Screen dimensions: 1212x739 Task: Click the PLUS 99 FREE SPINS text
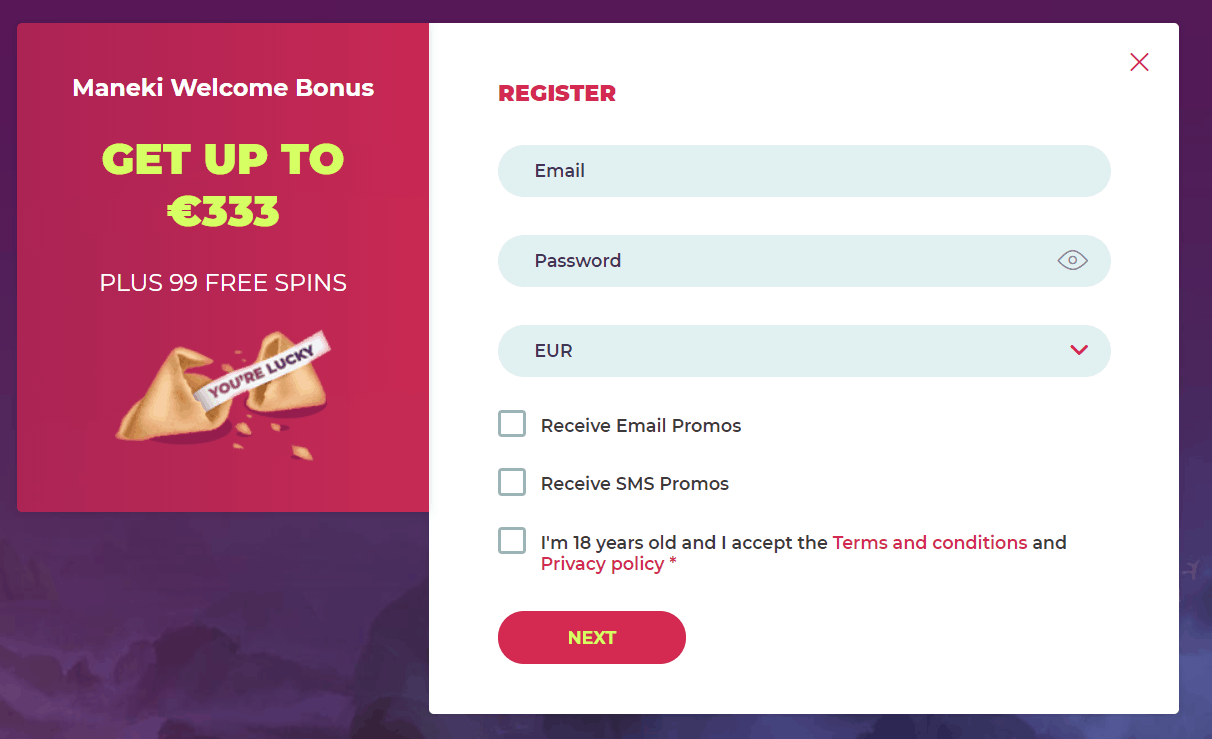(x=223, y=283)
